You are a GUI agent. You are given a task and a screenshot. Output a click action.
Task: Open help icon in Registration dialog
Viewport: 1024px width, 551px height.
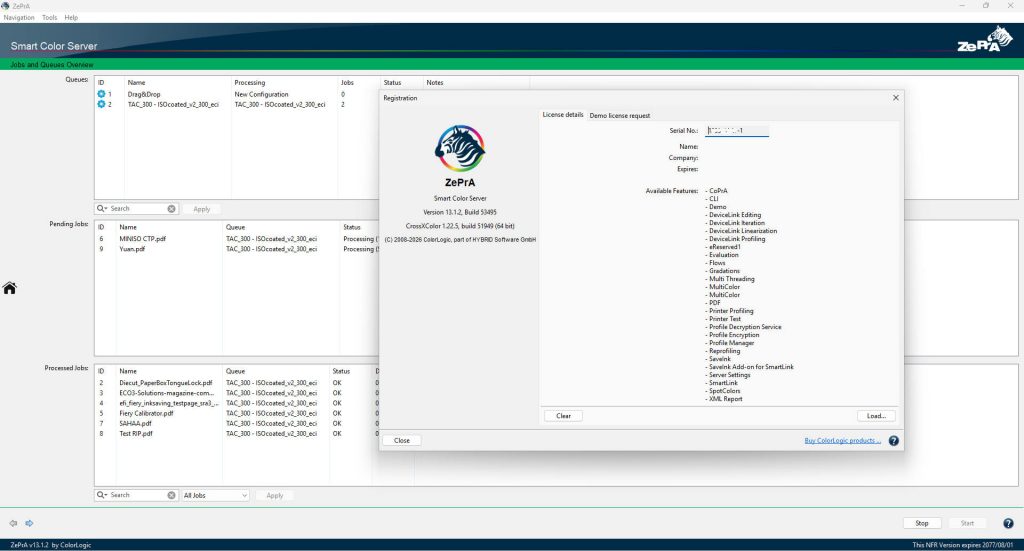[893, 441]
